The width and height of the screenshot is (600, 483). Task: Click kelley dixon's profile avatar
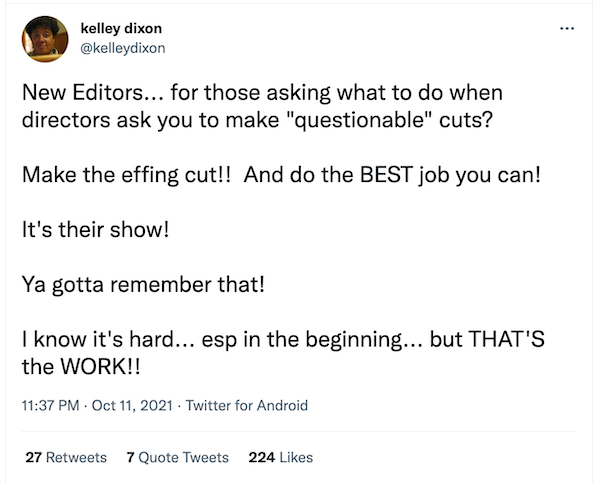point(45,39)
